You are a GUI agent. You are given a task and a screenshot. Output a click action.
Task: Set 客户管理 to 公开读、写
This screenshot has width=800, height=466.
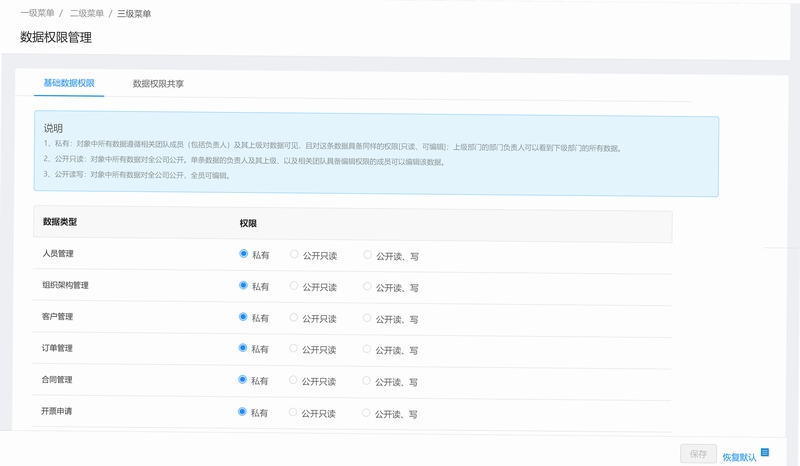click(367, 317)
